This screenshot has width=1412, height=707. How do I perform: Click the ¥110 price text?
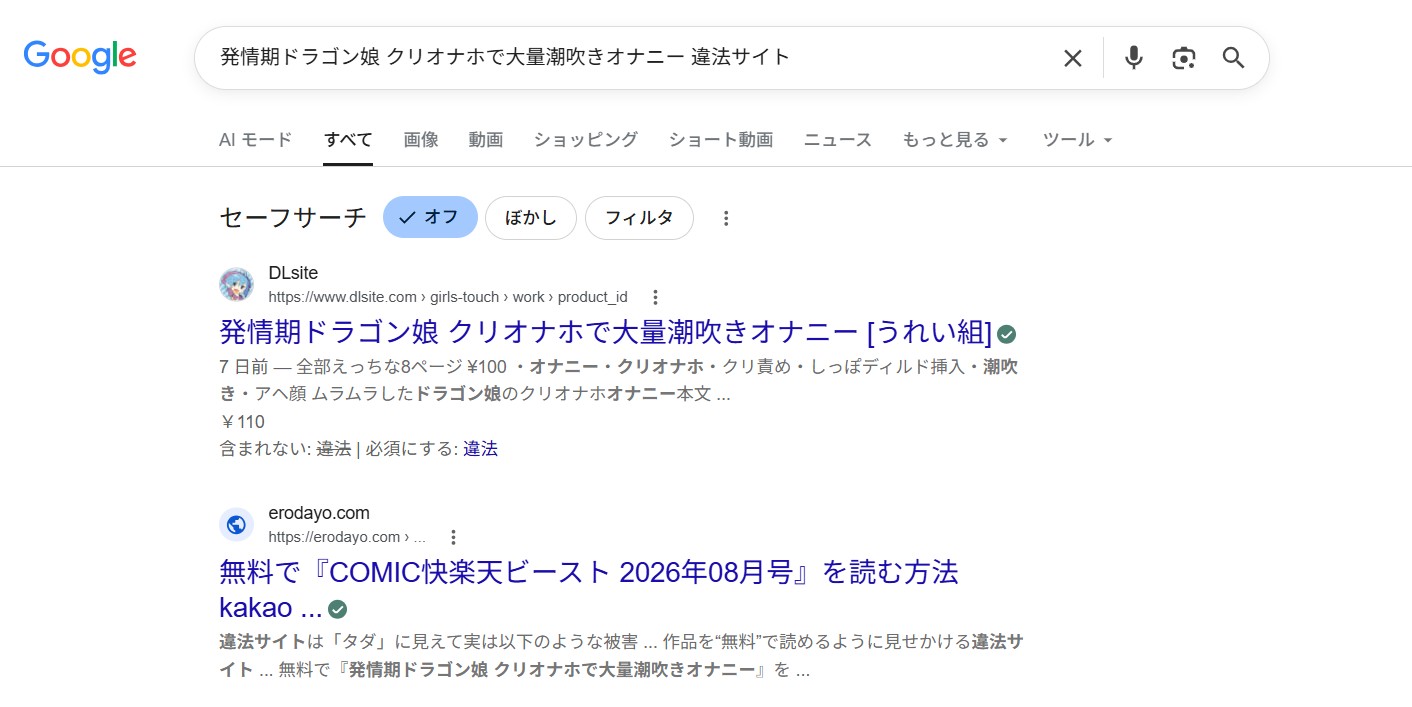[x=242, y=422]
